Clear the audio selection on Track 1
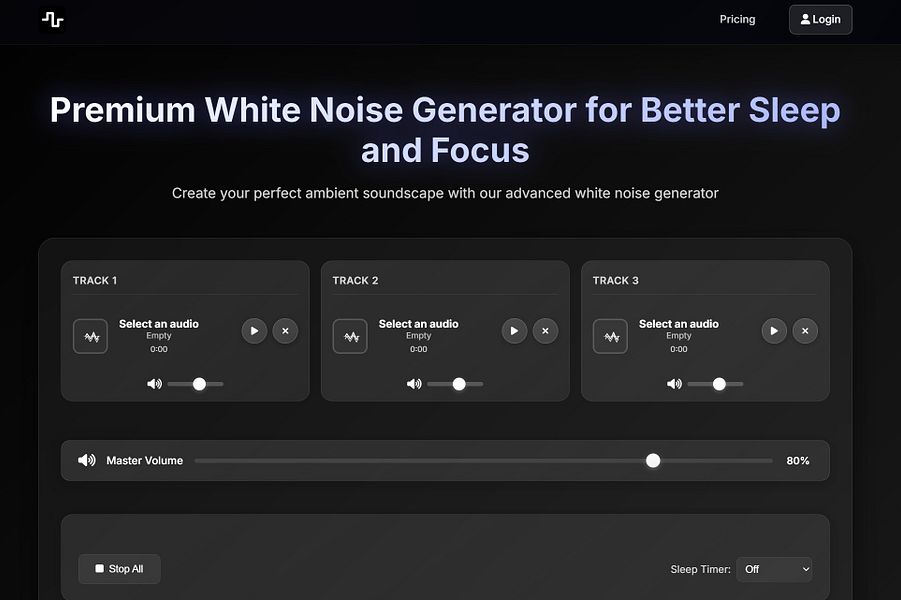This screenshot has width=901, height=600. coord(285,330)
